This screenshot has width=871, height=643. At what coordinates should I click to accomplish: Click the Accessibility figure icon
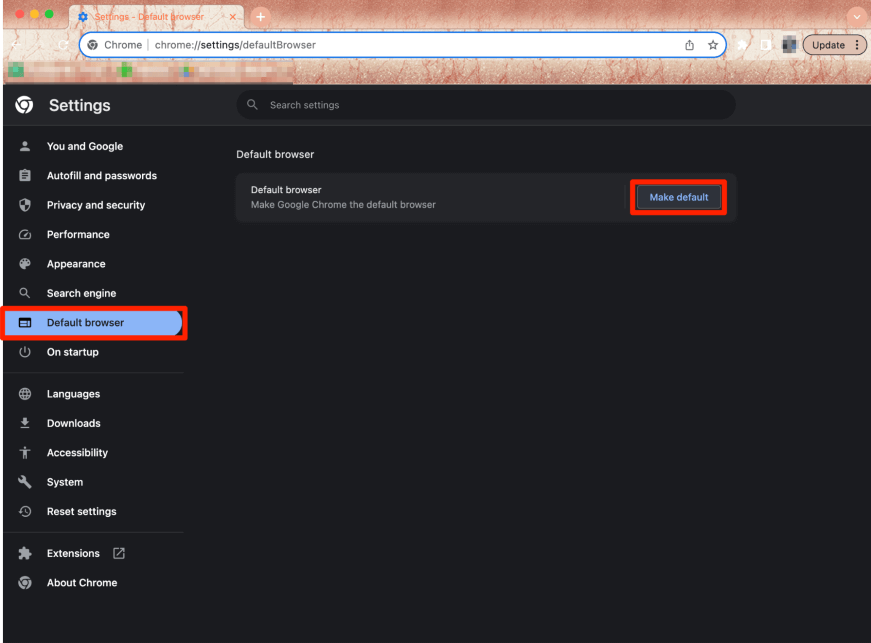pyautogui.click(x=24, y=453)
